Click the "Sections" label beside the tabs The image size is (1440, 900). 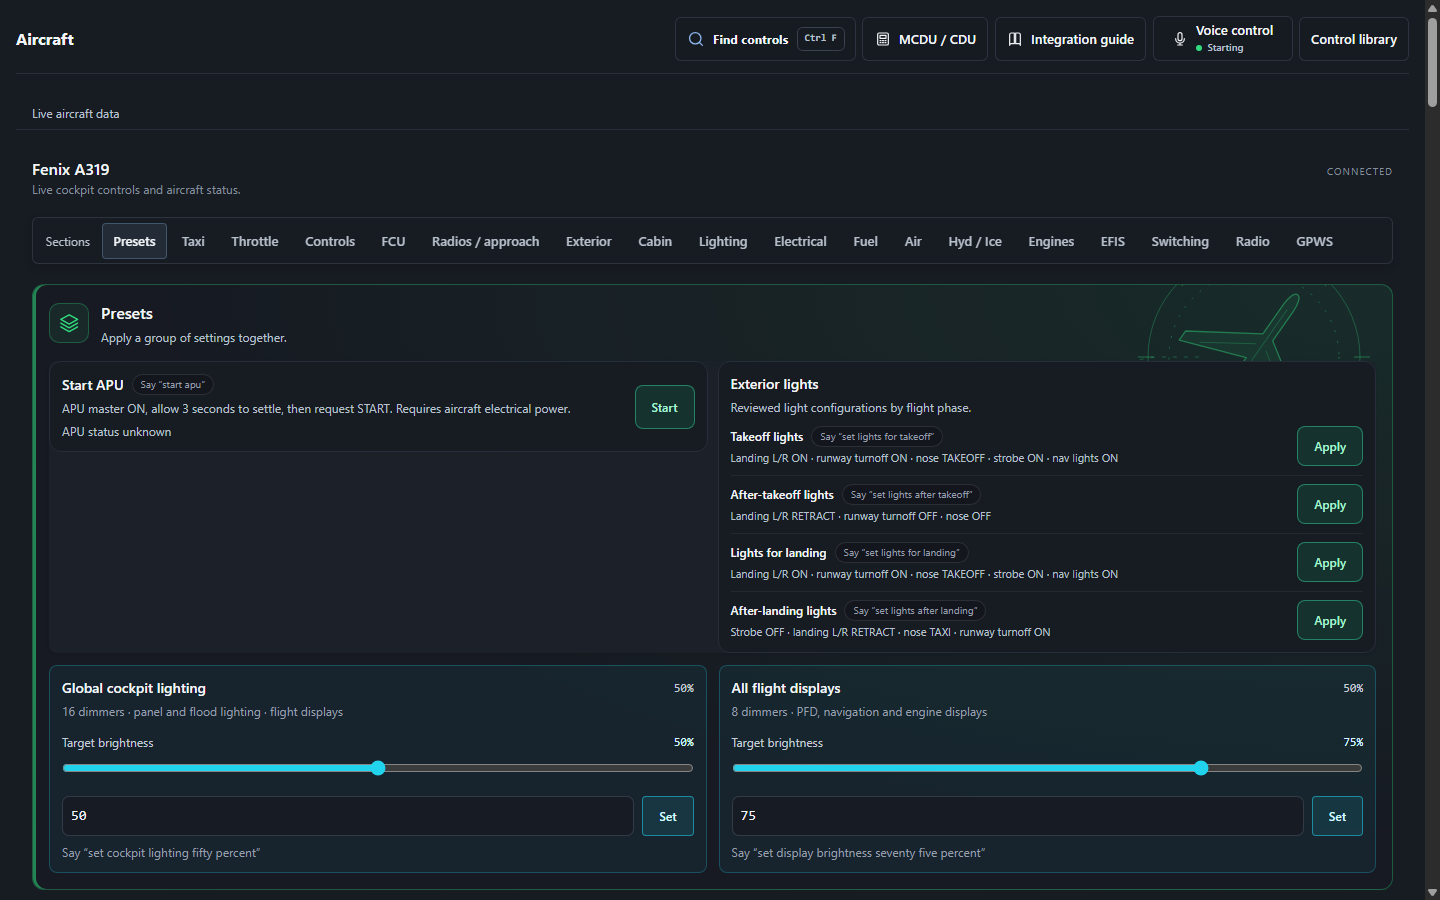[67, 242]
